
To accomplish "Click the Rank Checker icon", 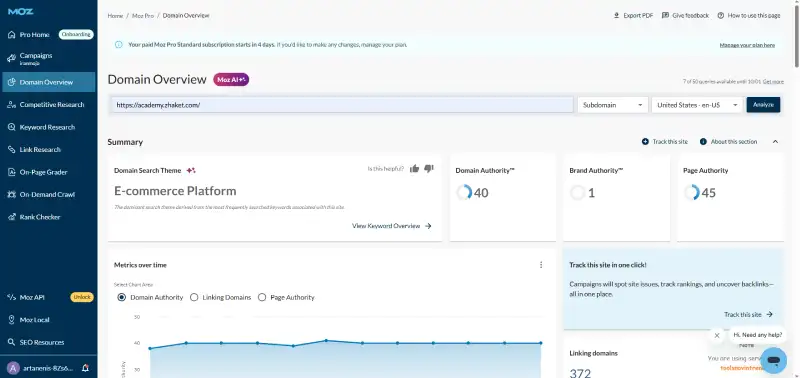I will pos(11,217).
